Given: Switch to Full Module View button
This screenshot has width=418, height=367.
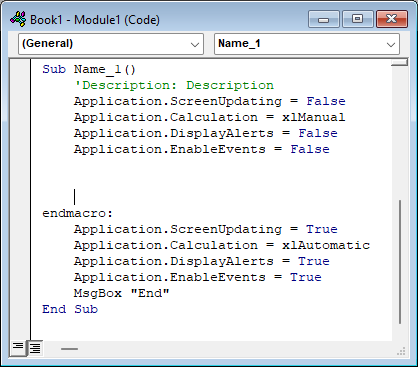Looking at the screenshot, I should point(34,348).
